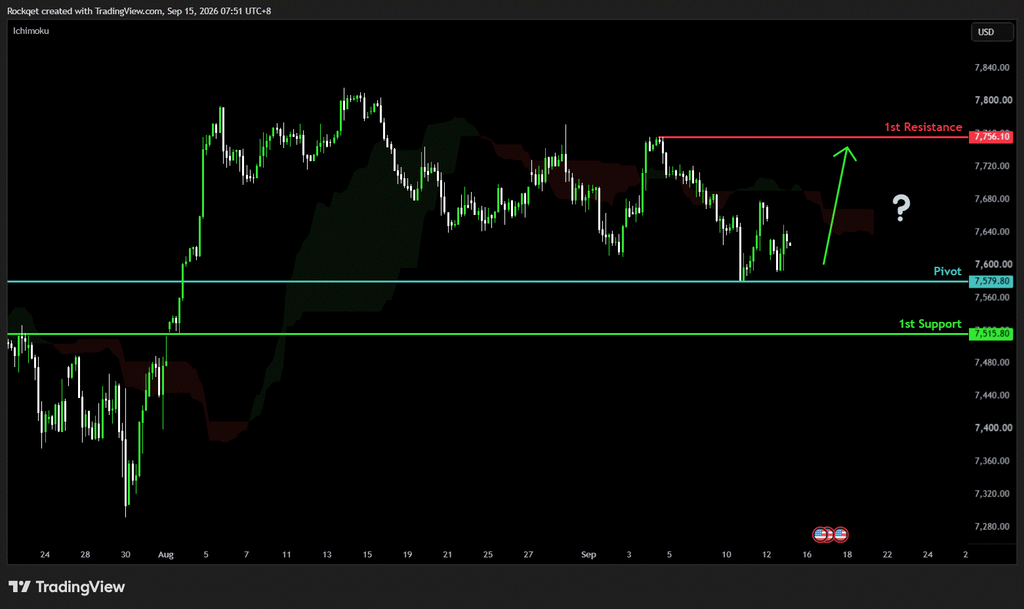1024x609 pixels.
Task: Click the 7,800.00 price scale value
Action: coord(993,101)
